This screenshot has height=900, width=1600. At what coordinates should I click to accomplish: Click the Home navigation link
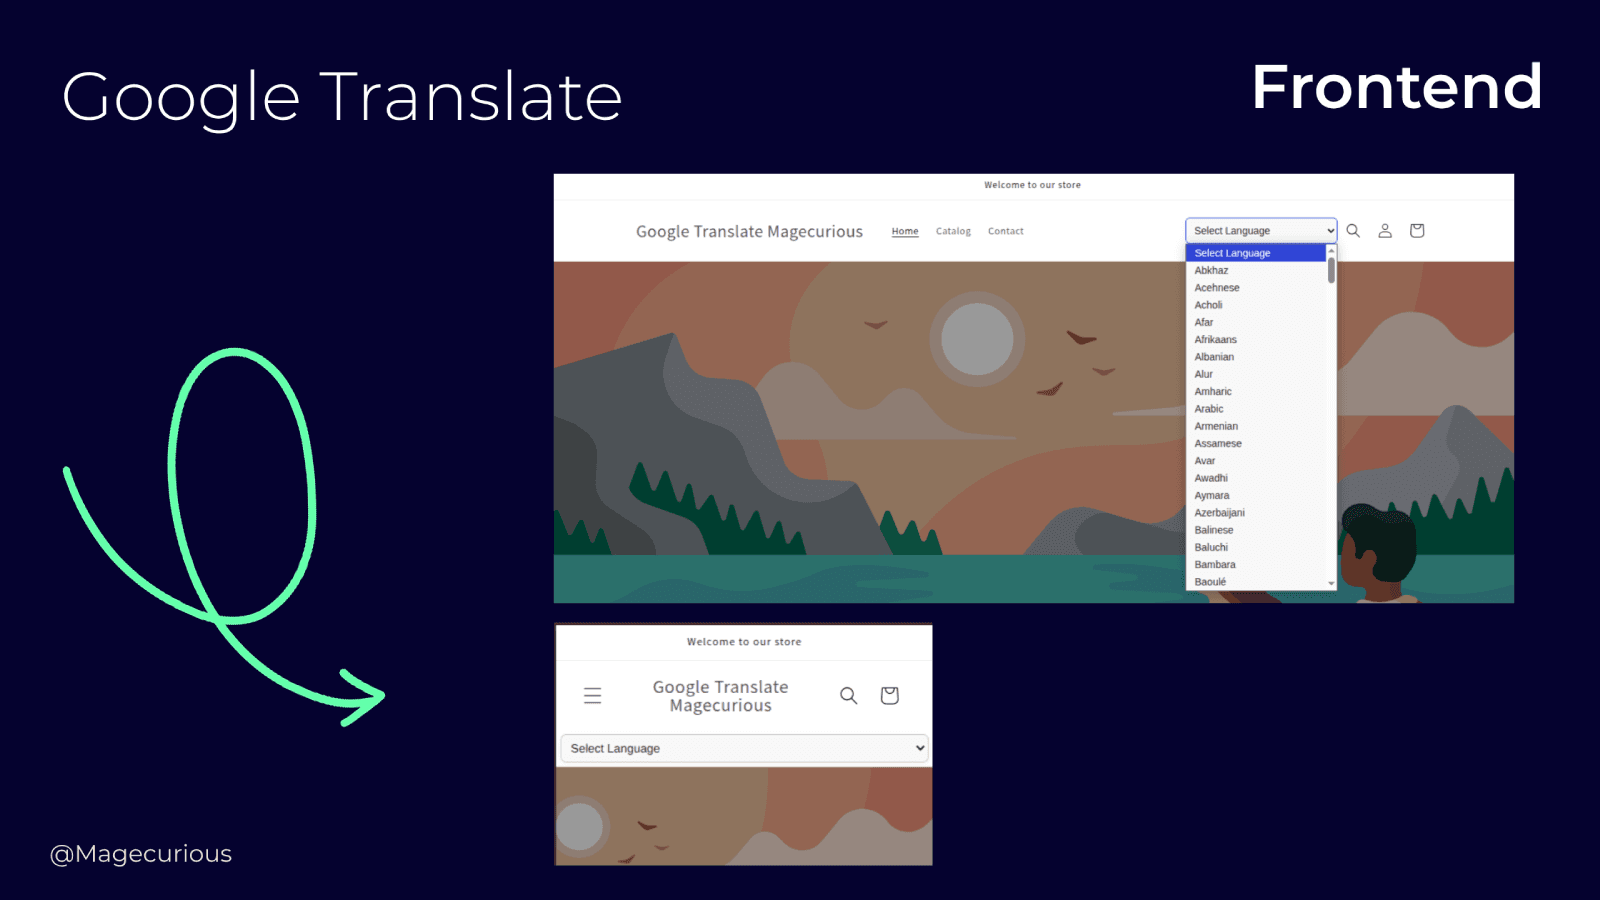tap(904, 231)
